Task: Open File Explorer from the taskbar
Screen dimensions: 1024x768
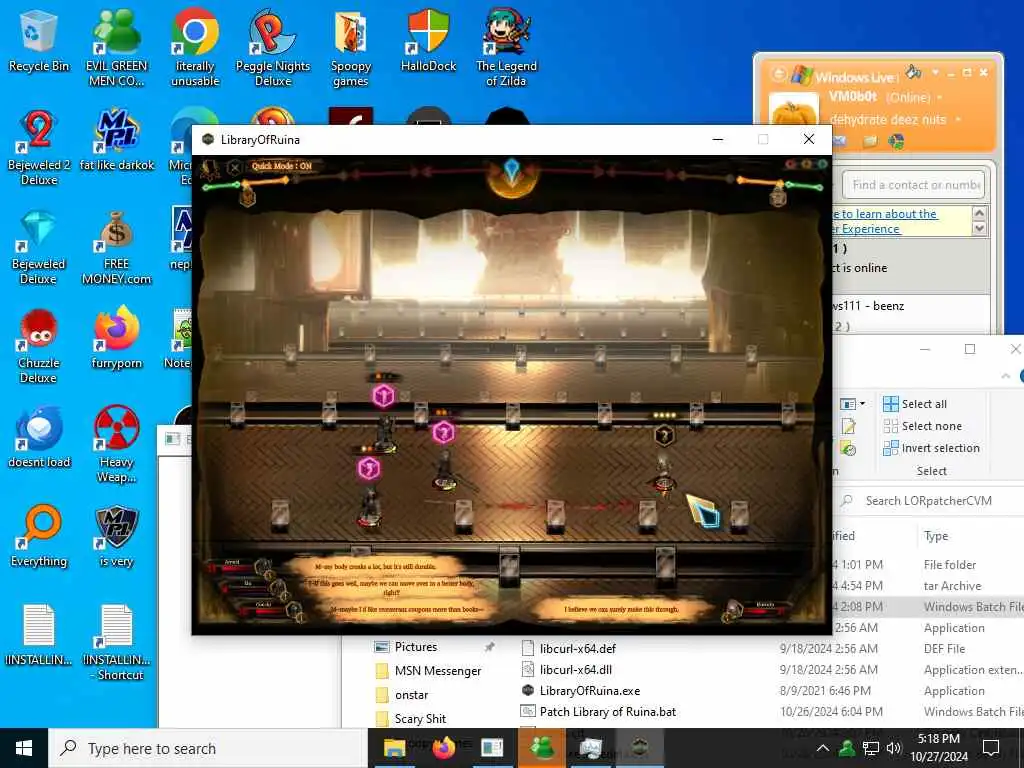Action: point(394,748)
